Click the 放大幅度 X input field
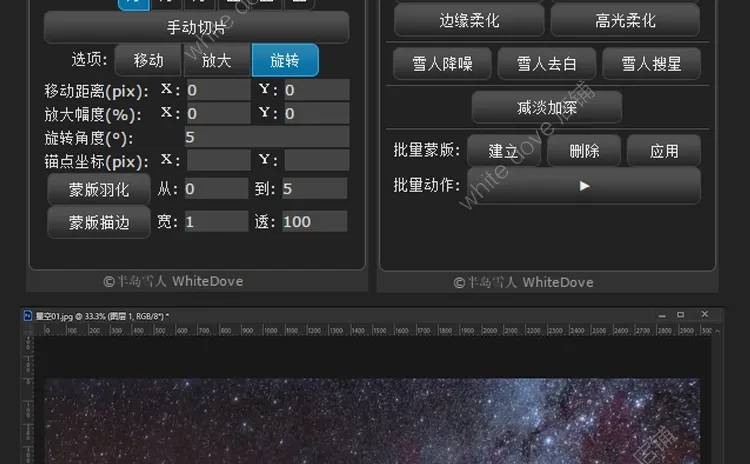Image resolution: width=750 pixels, height=464 pixels. (218, 113)
